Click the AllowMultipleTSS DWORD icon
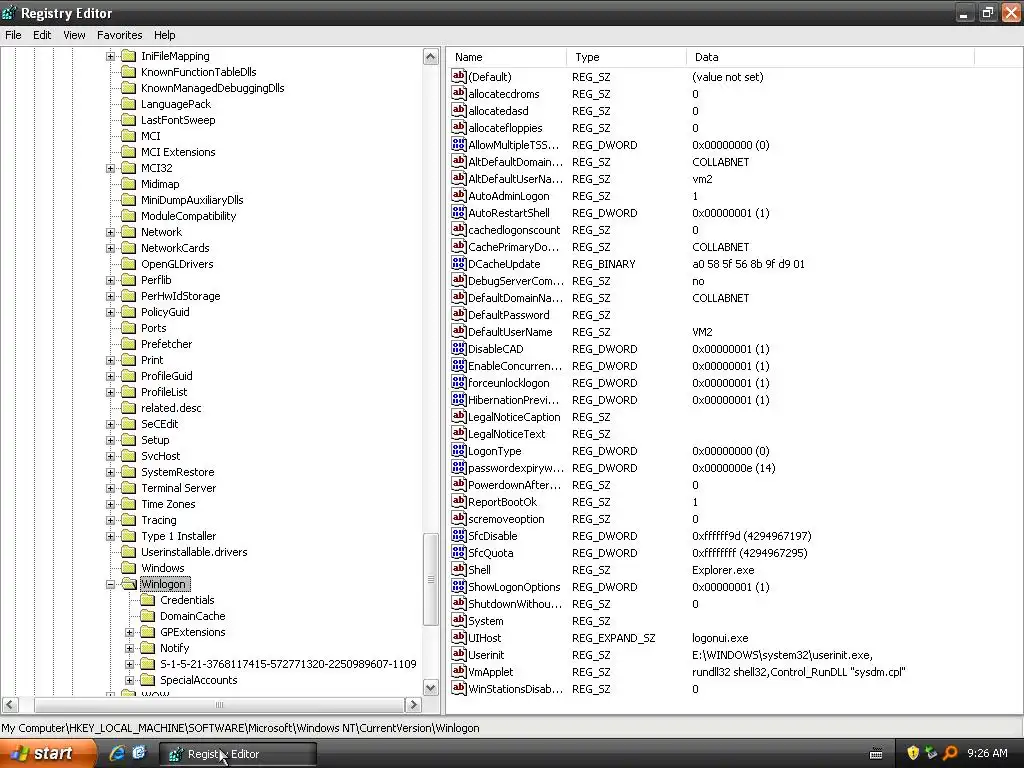Image resolution: width=1024 pixels, height=768 pixels. (458, 144)
